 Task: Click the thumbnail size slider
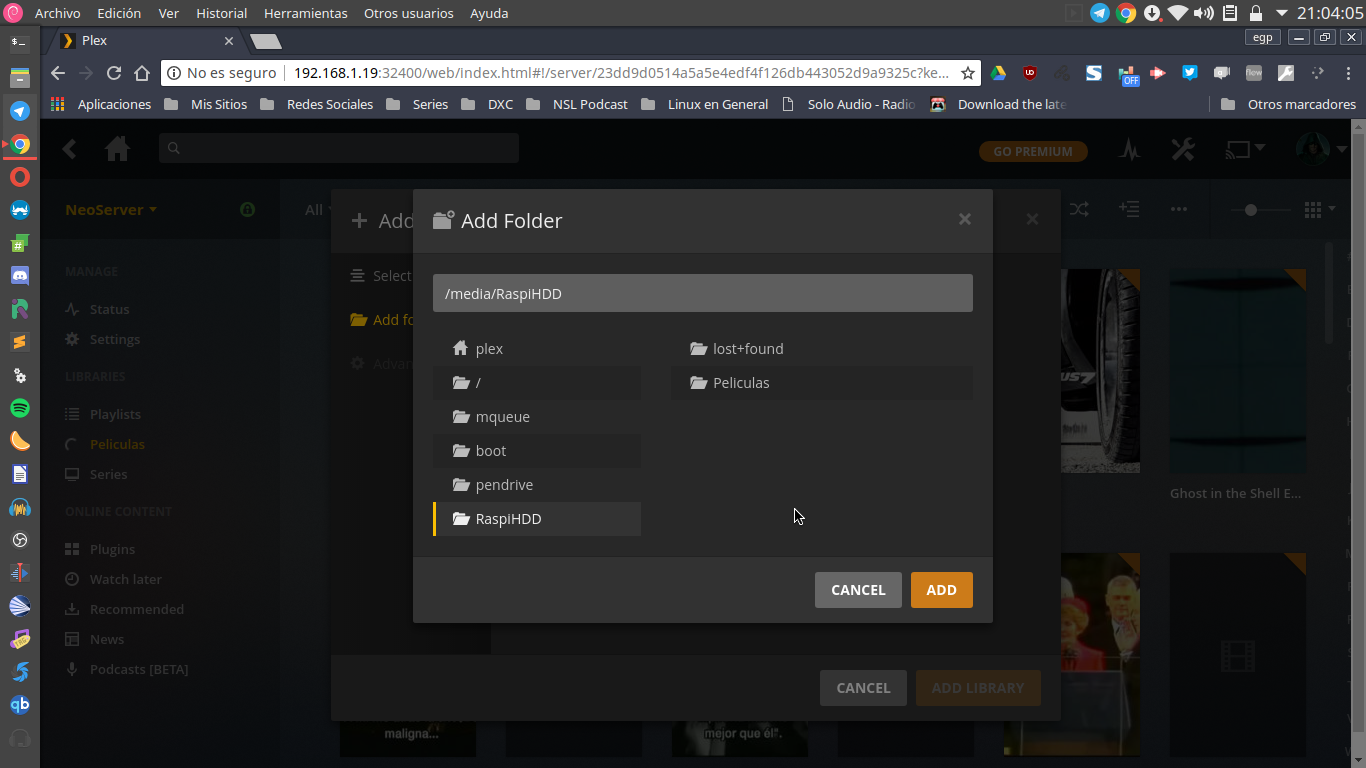click(x=1251, y=210)
